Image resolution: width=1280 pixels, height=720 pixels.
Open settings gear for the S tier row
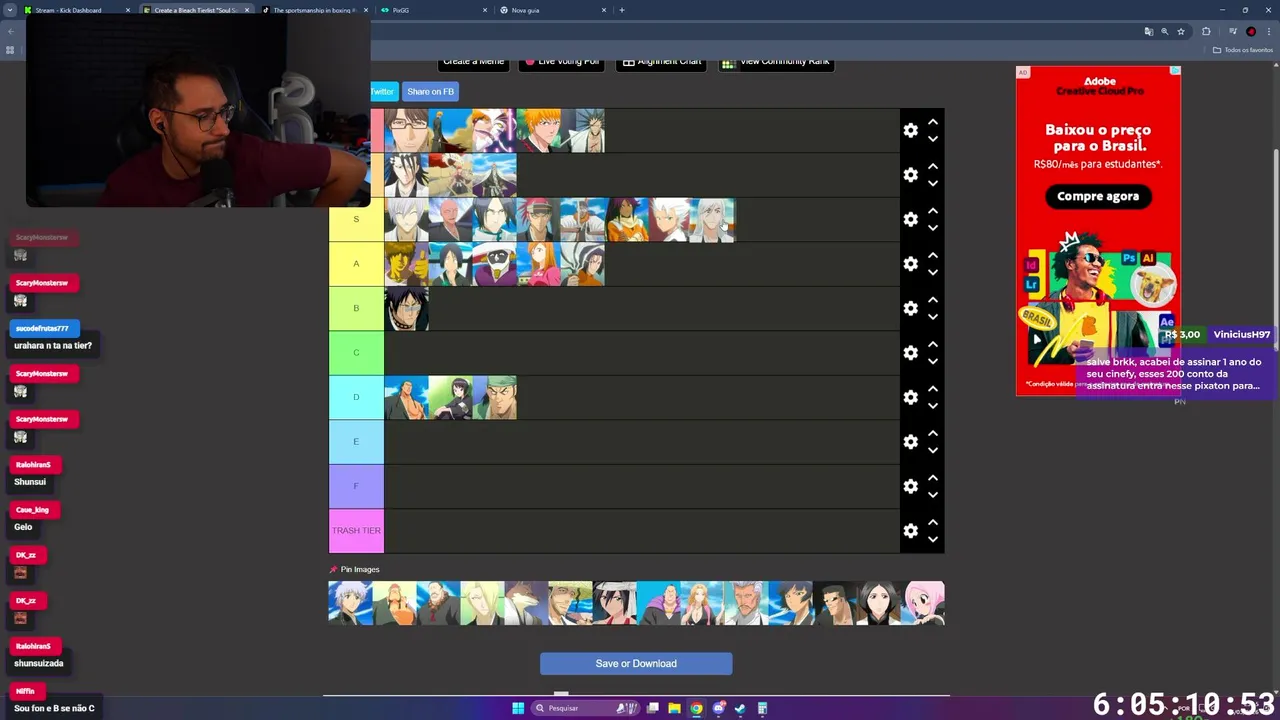click(x=910, y=219)
